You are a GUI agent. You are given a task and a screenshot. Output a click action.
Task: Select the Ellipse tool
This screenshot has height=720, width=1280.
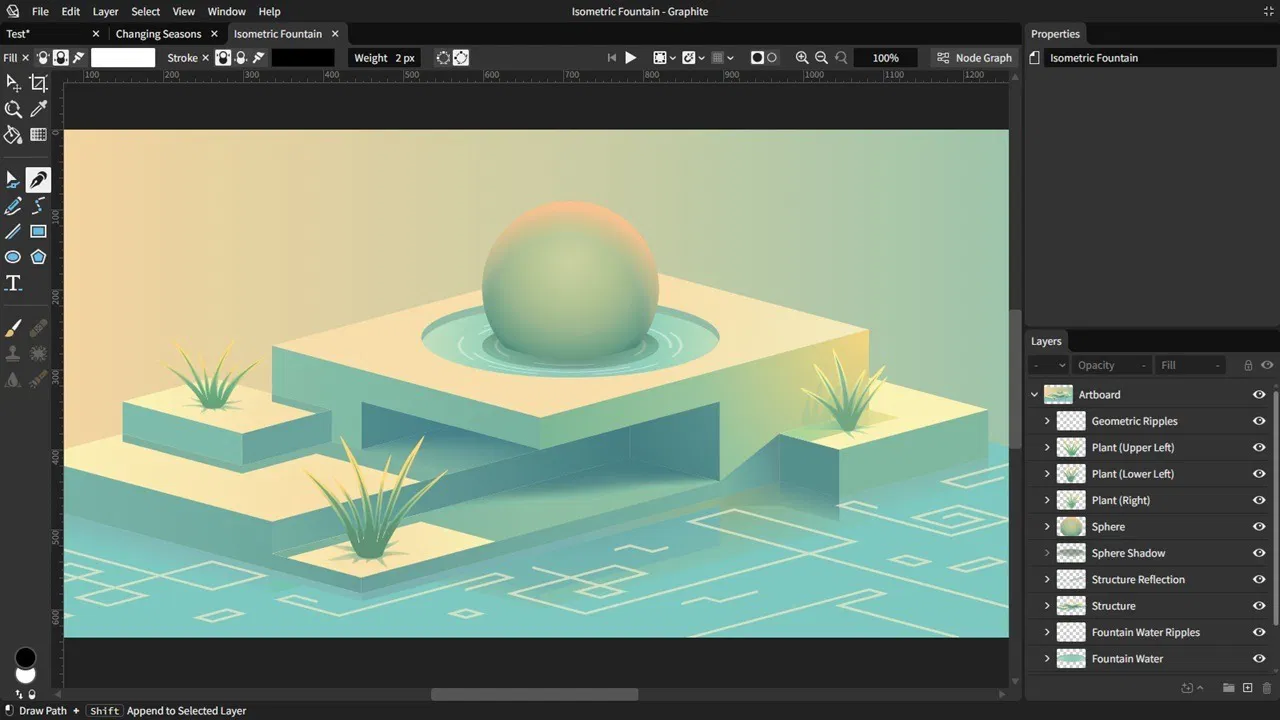[13, 257]
